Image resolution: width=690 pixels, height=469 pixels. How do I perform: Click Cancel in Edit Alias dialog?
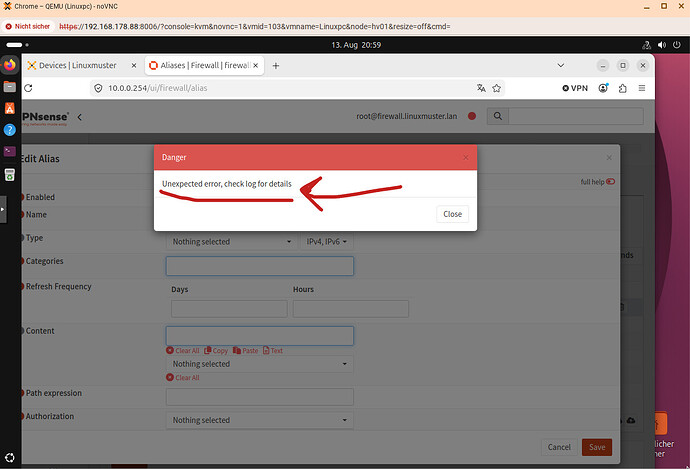559,447
